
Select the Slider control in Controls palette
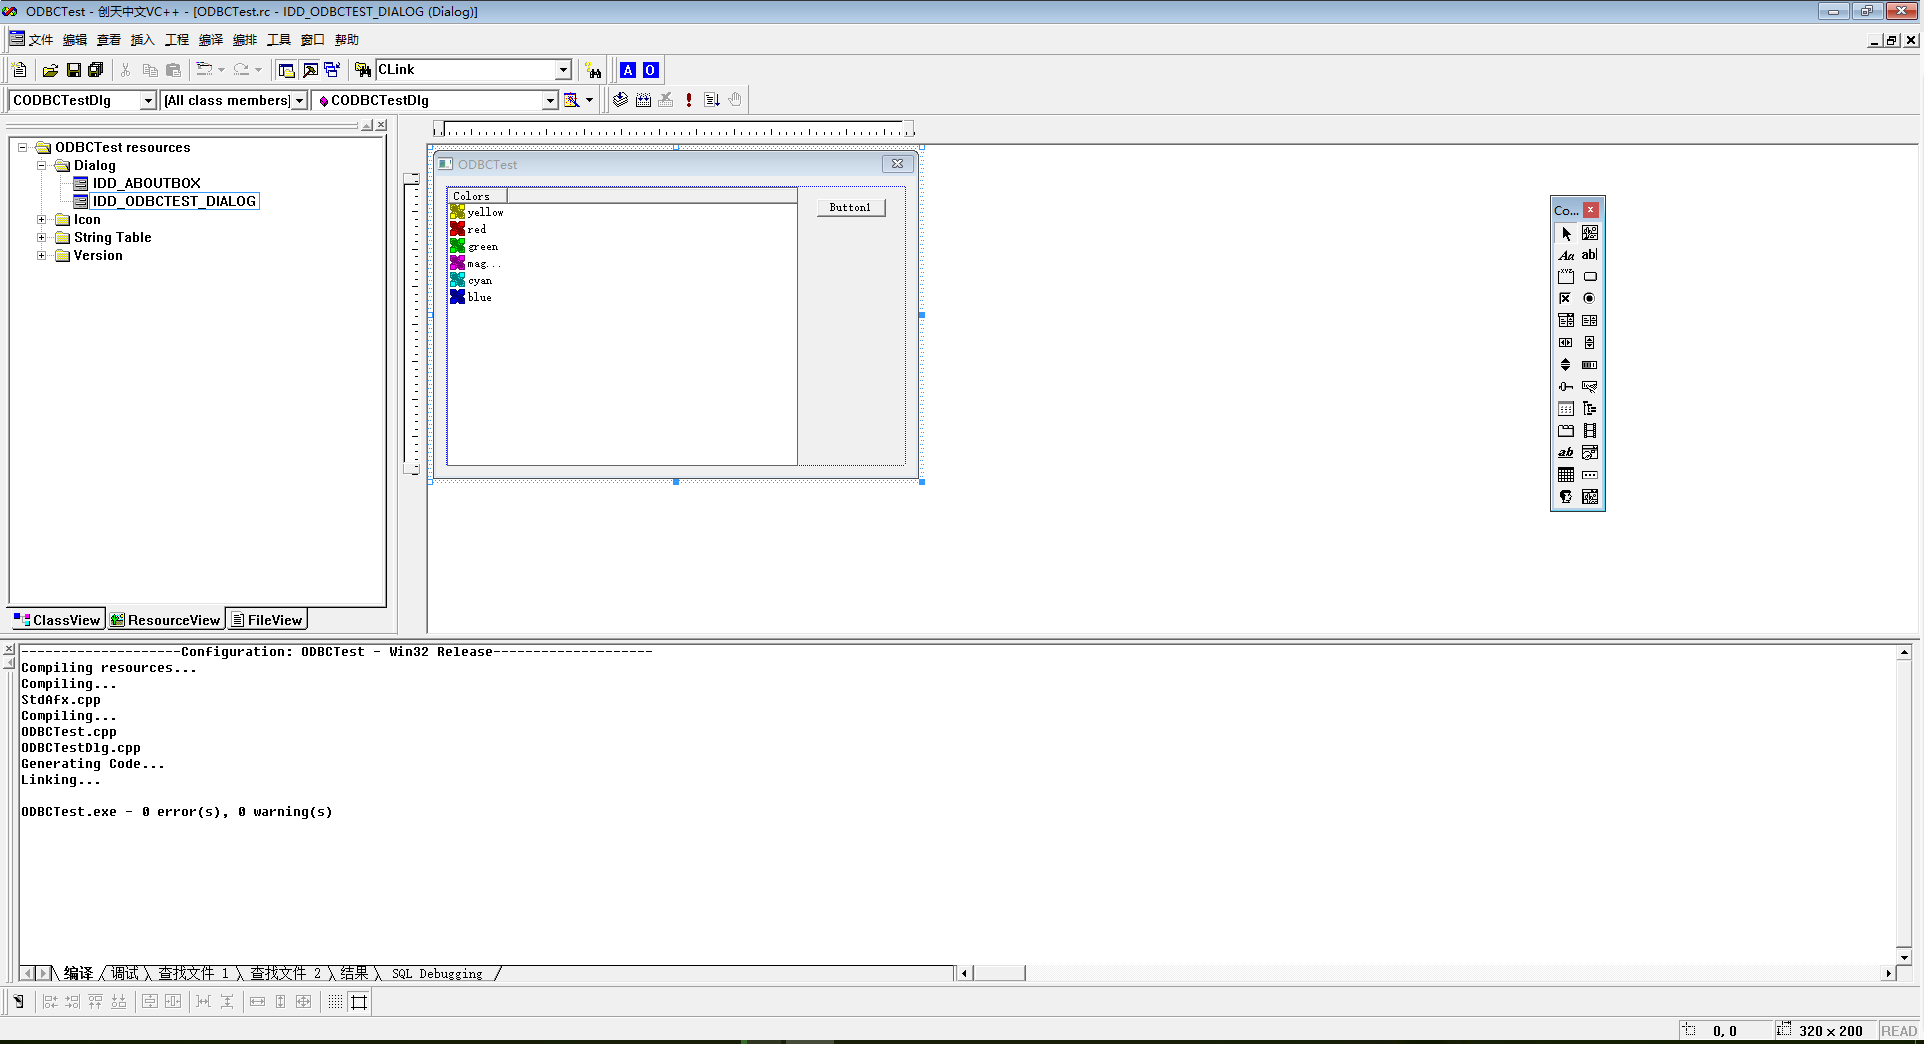1565,387
